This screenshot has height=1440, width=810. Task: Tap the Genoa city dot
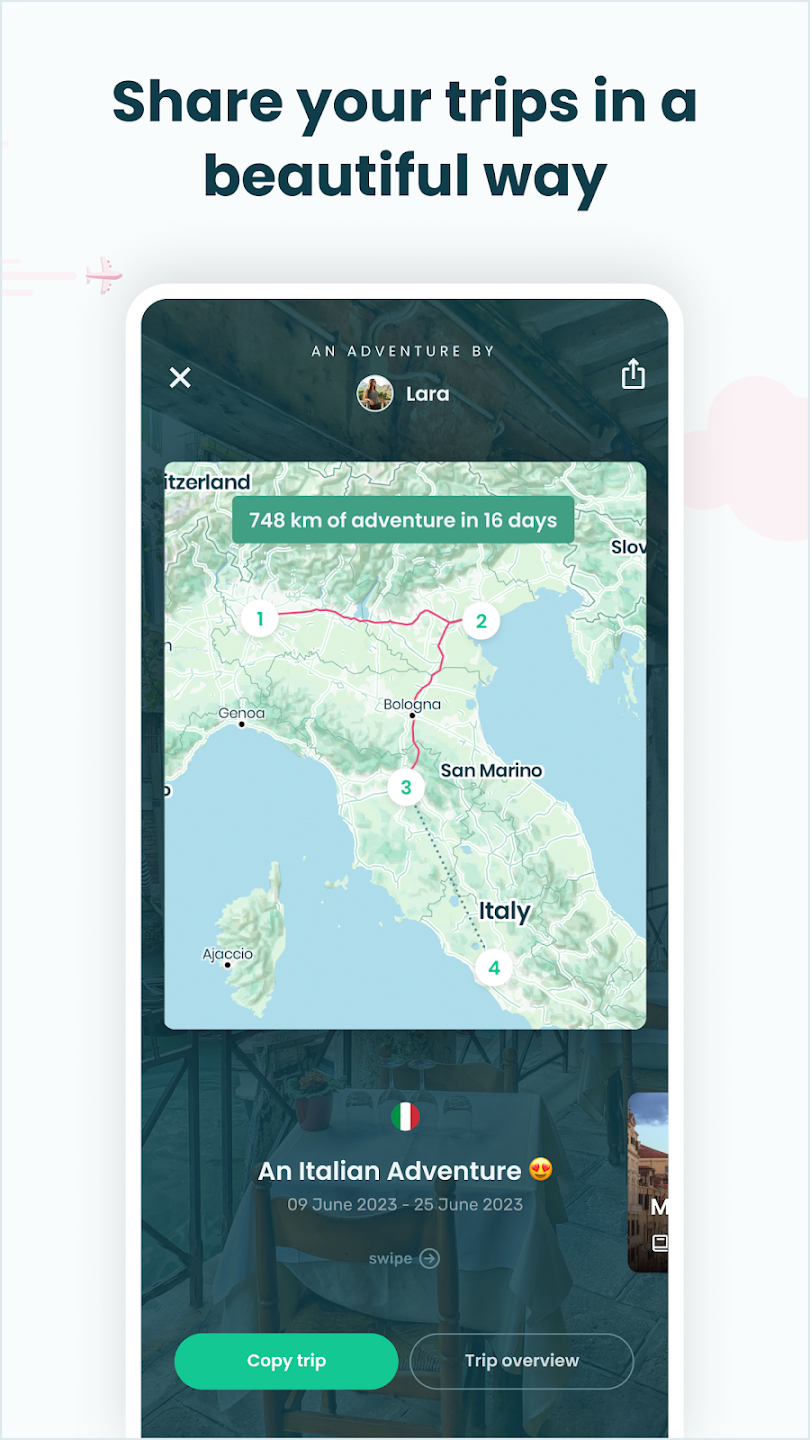click(241, 724)
